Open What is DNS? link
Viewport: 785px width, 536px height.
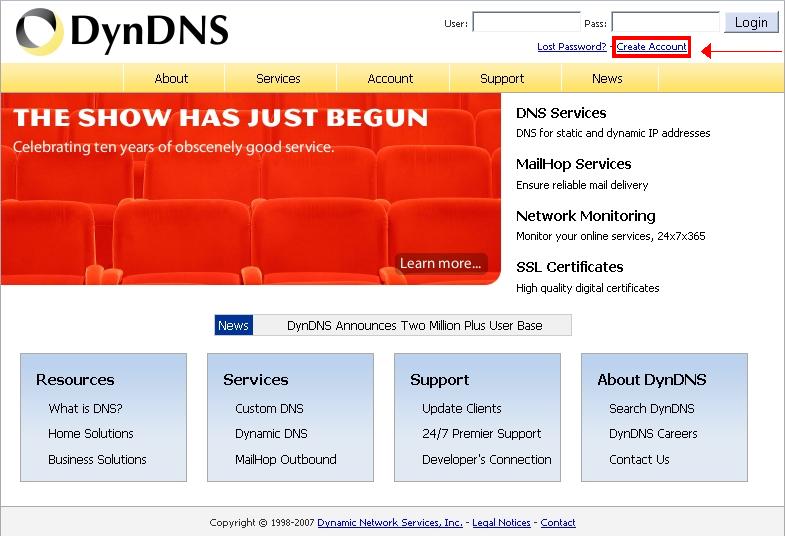85,408
